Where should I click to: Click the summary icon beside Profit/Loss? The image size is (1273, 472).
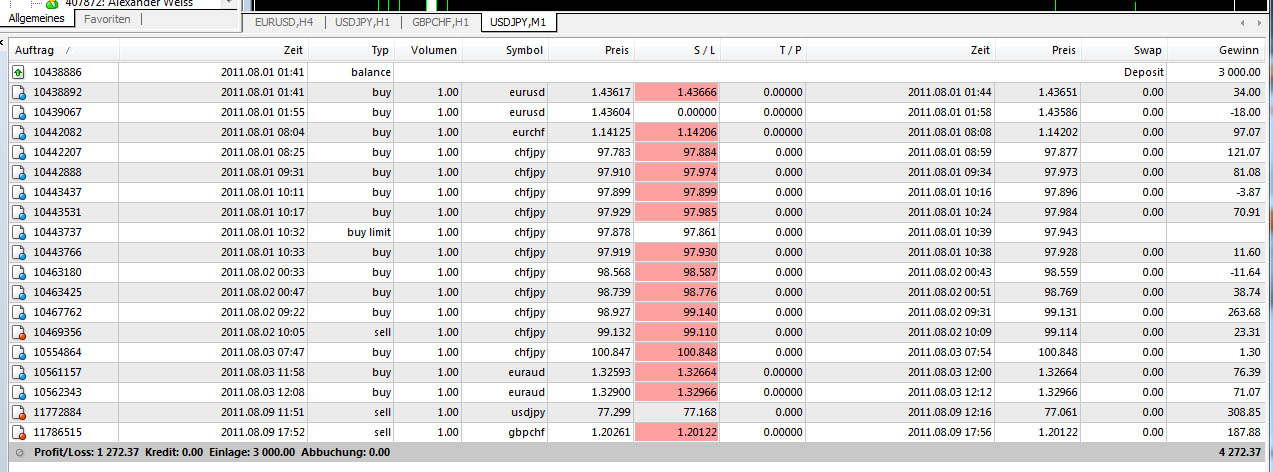tap(19, 452)
